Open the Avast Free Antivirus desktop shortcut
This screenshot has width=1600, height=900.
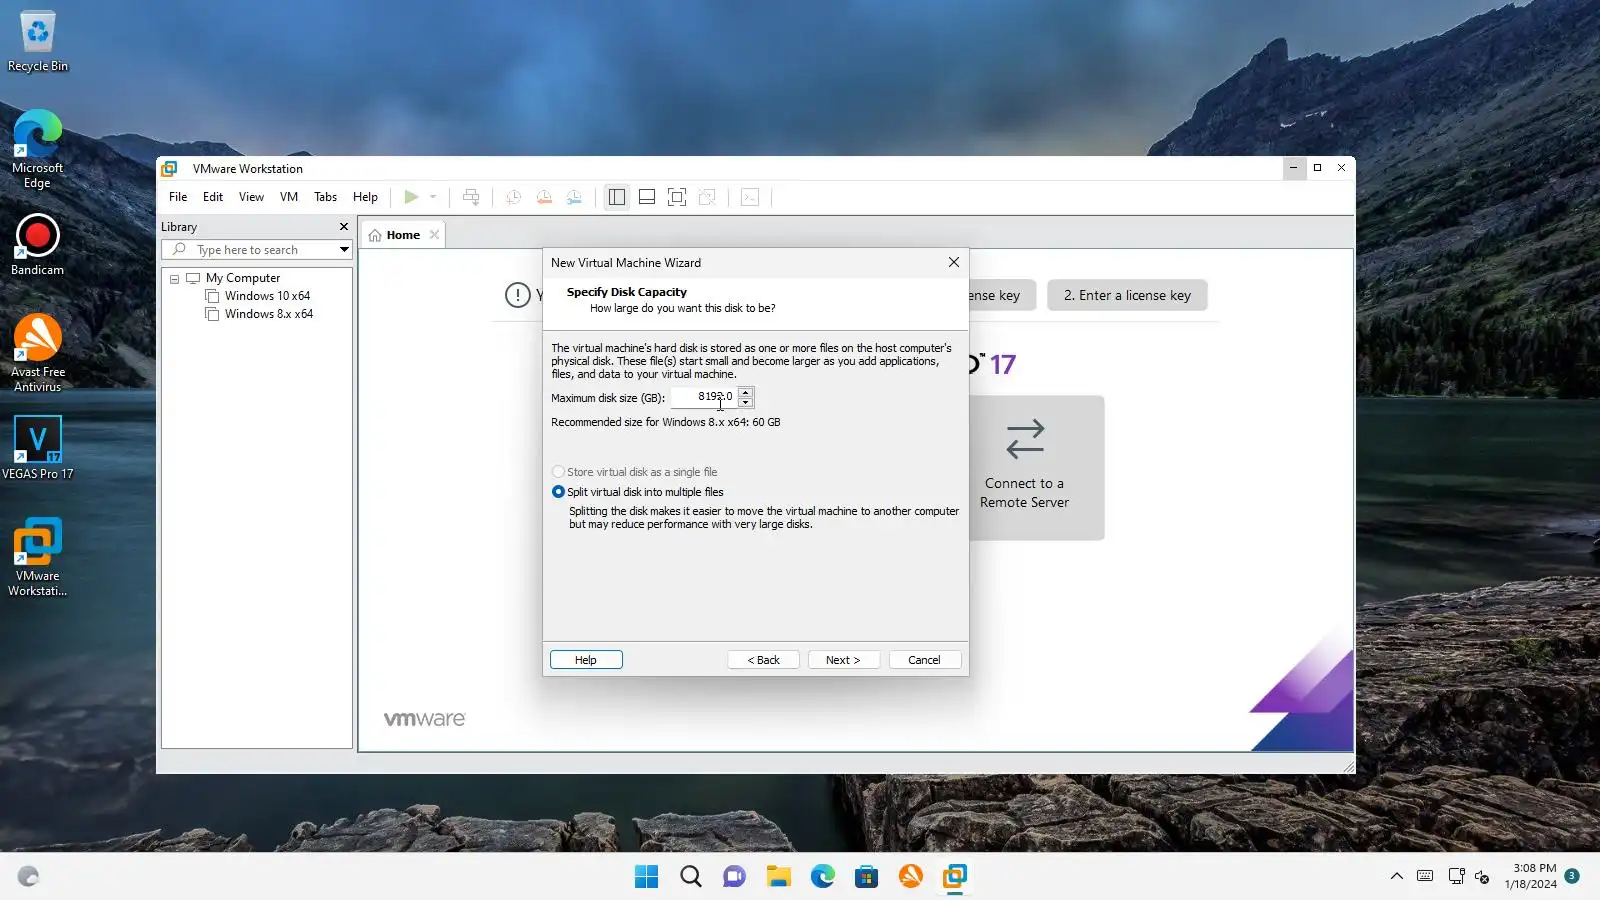click(x=38, y=352)
